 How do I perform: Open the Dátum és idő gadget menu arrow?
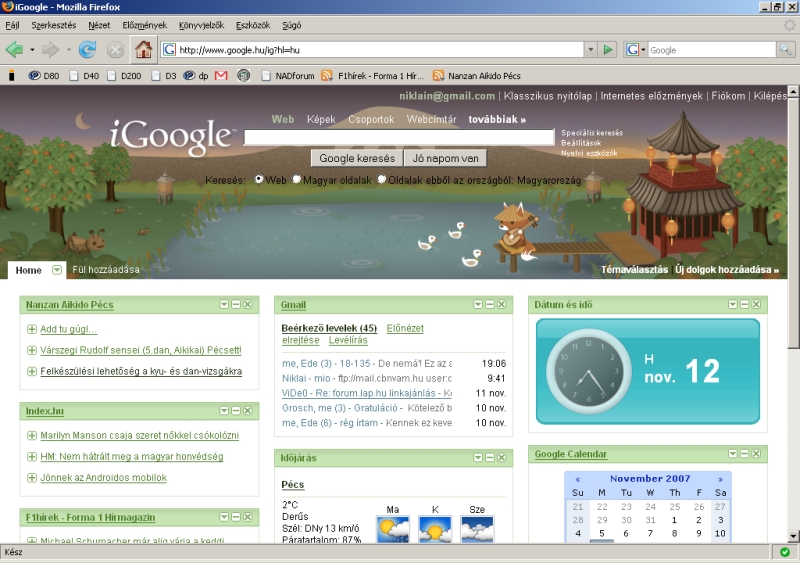pyautogui.click(x=733, y=304)
